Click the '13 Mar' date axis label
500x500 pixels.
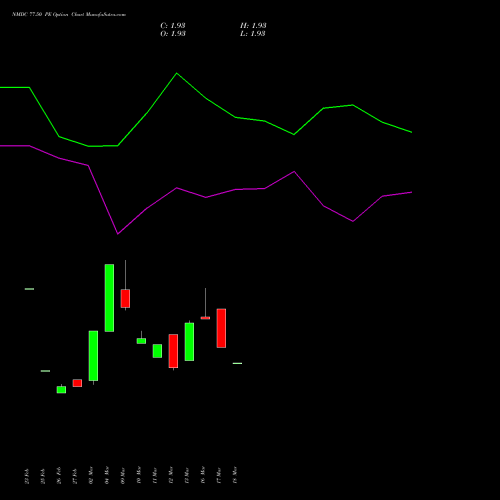(x=187, y=475)
